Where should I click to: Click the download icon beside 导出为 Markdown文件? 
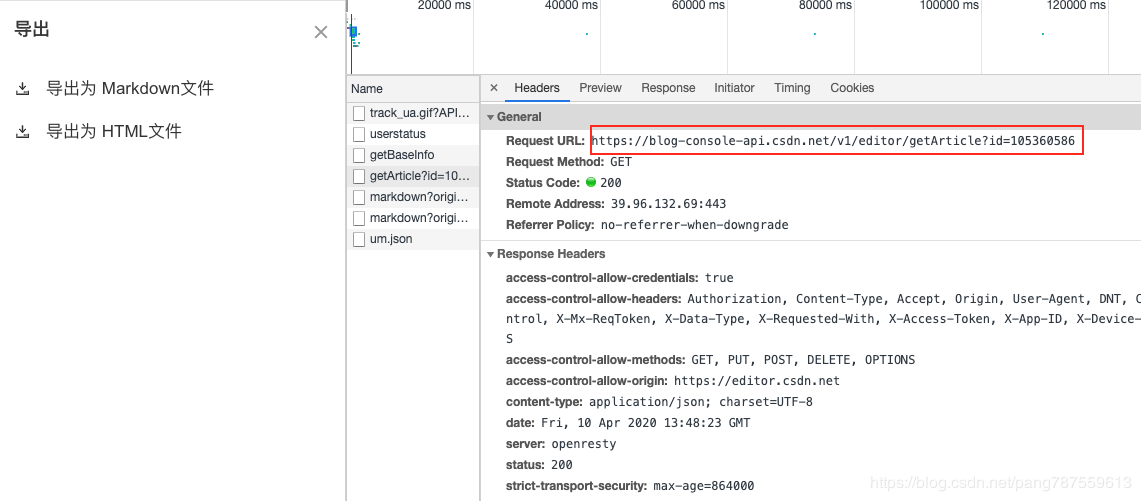[23, 89]
